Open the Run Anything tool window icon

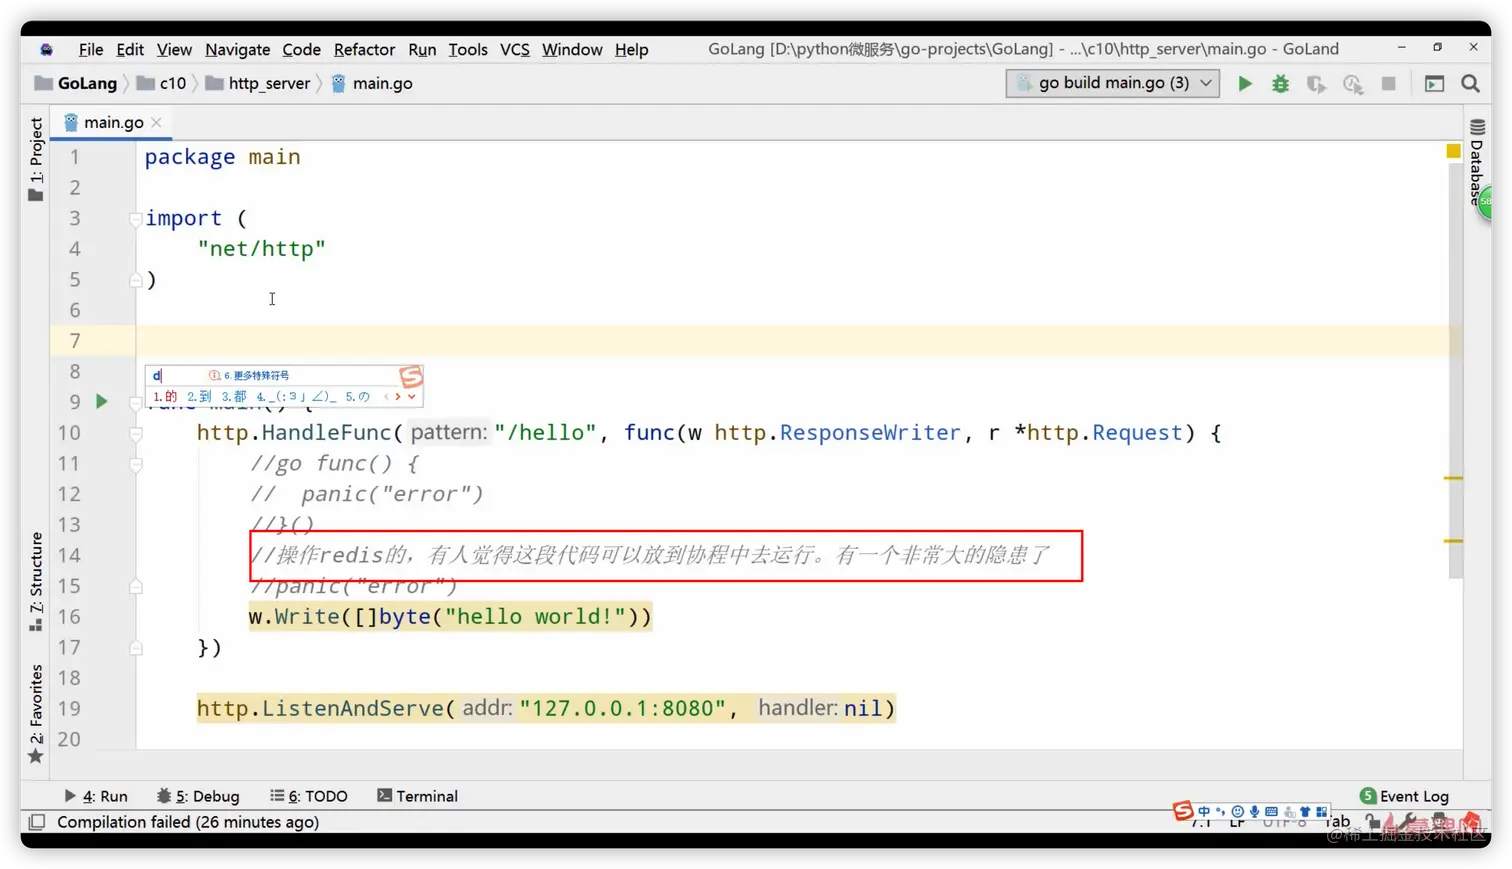point(1435,84)
